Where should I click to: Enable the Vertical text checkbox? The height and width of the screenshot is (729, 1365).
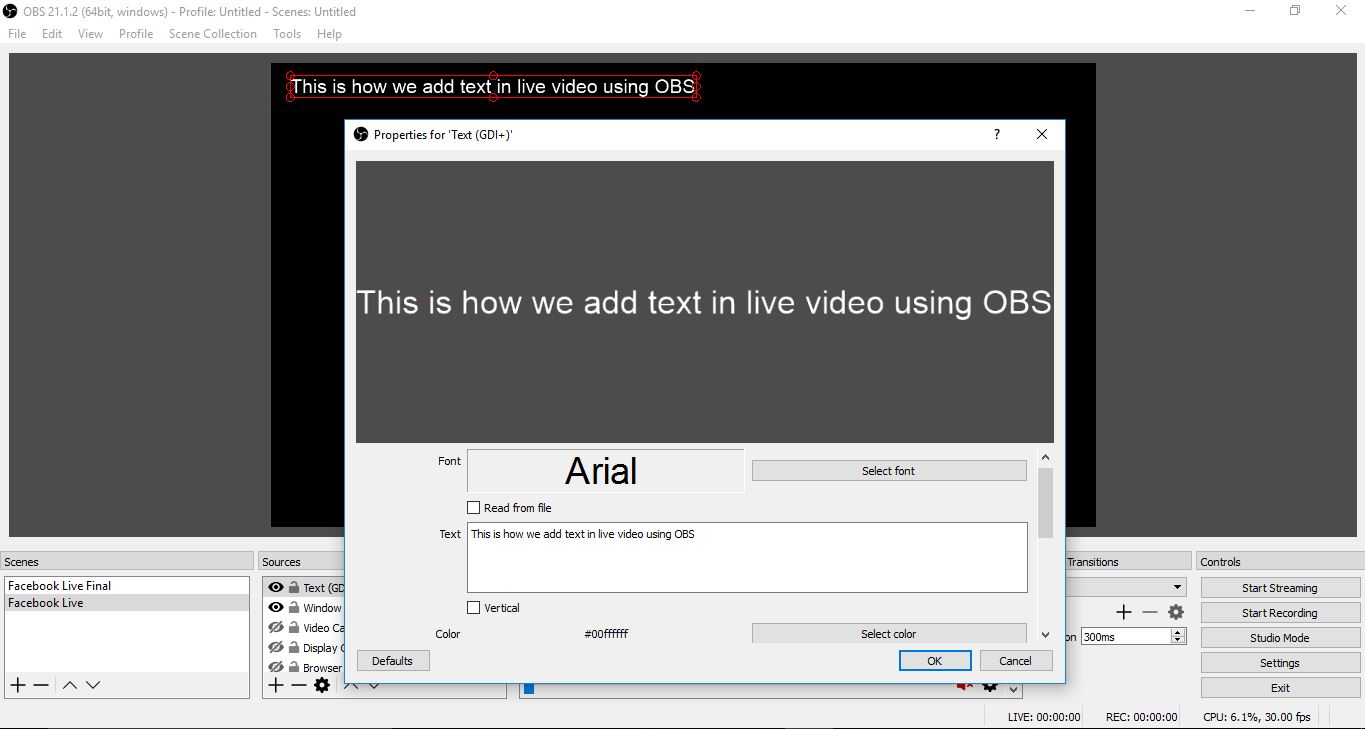474,608
